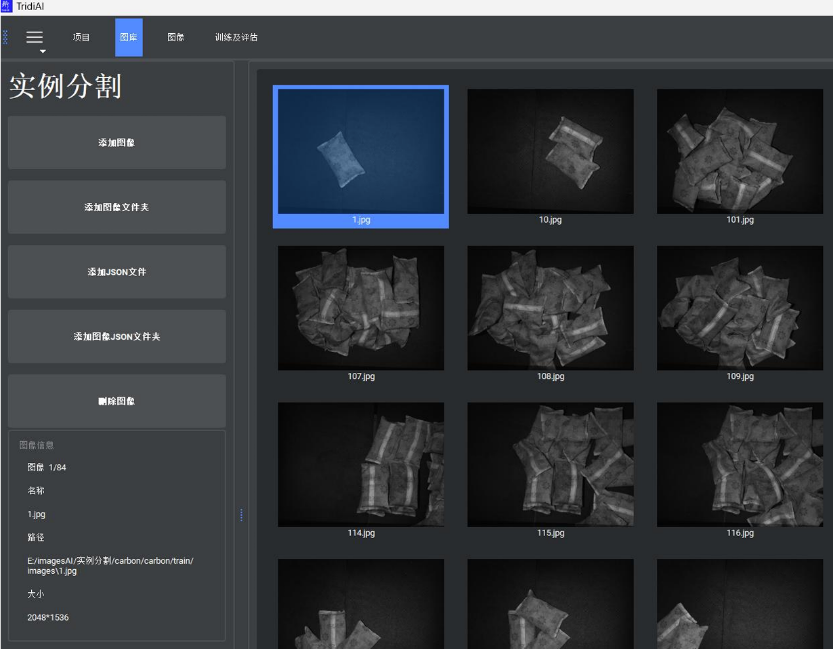This screenshot has width=833, height=649.
Task: Click the 添加图像 button
Action: pos(116,143)
